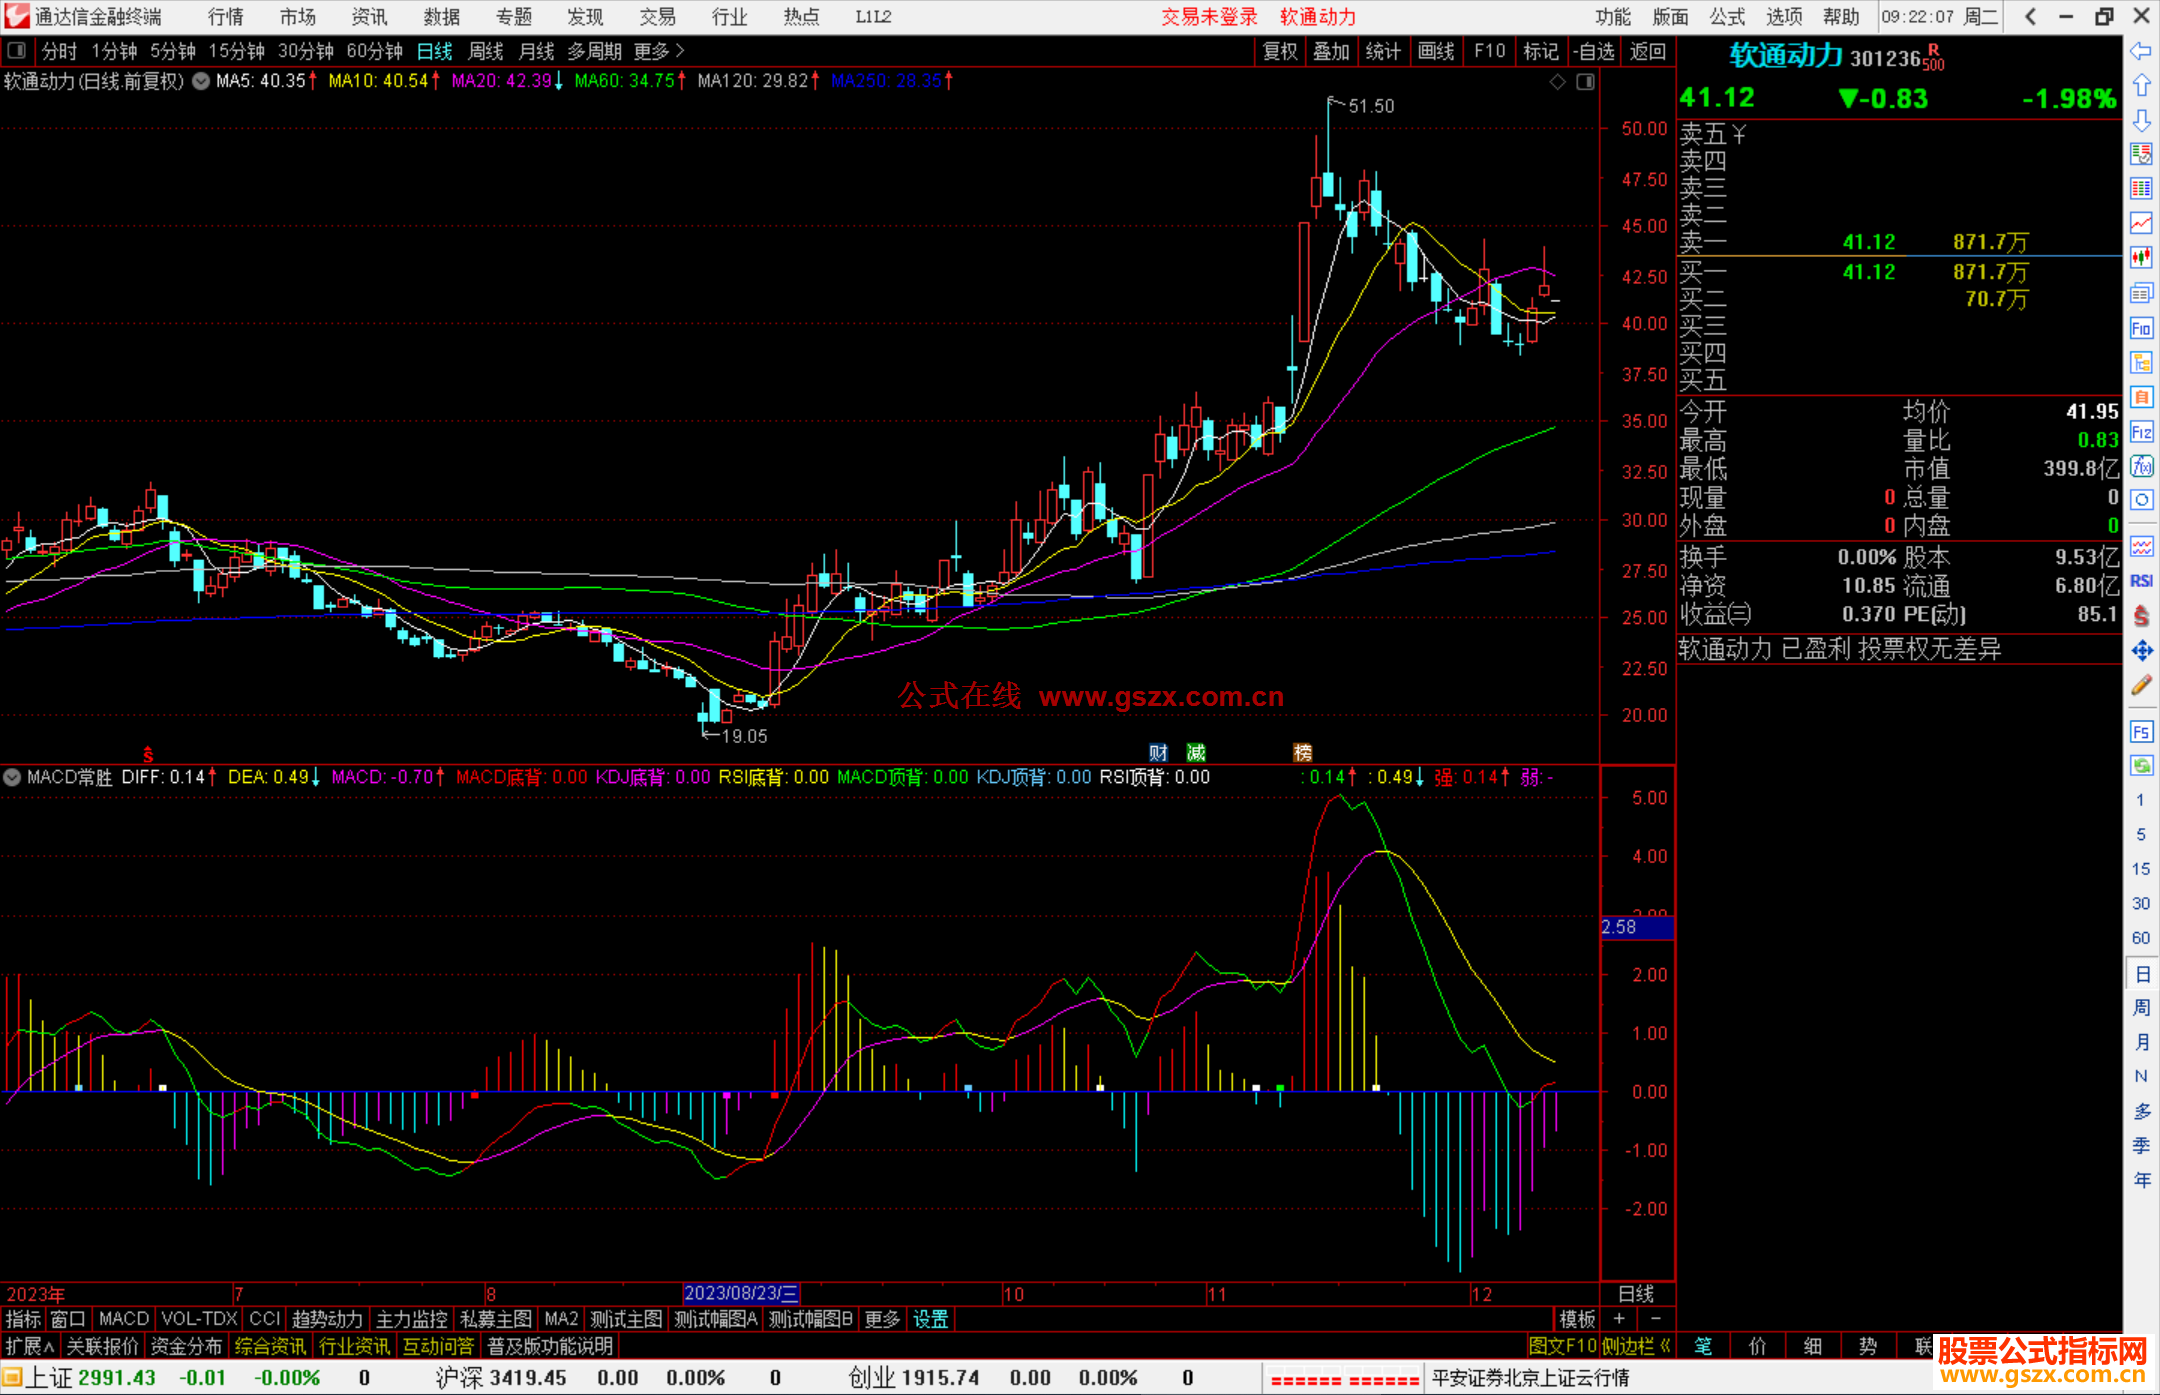Click the 画线 draw line button
Image resolution: width=2160 pixels, height=1395 pixels.
click(x=1436, y=51)
